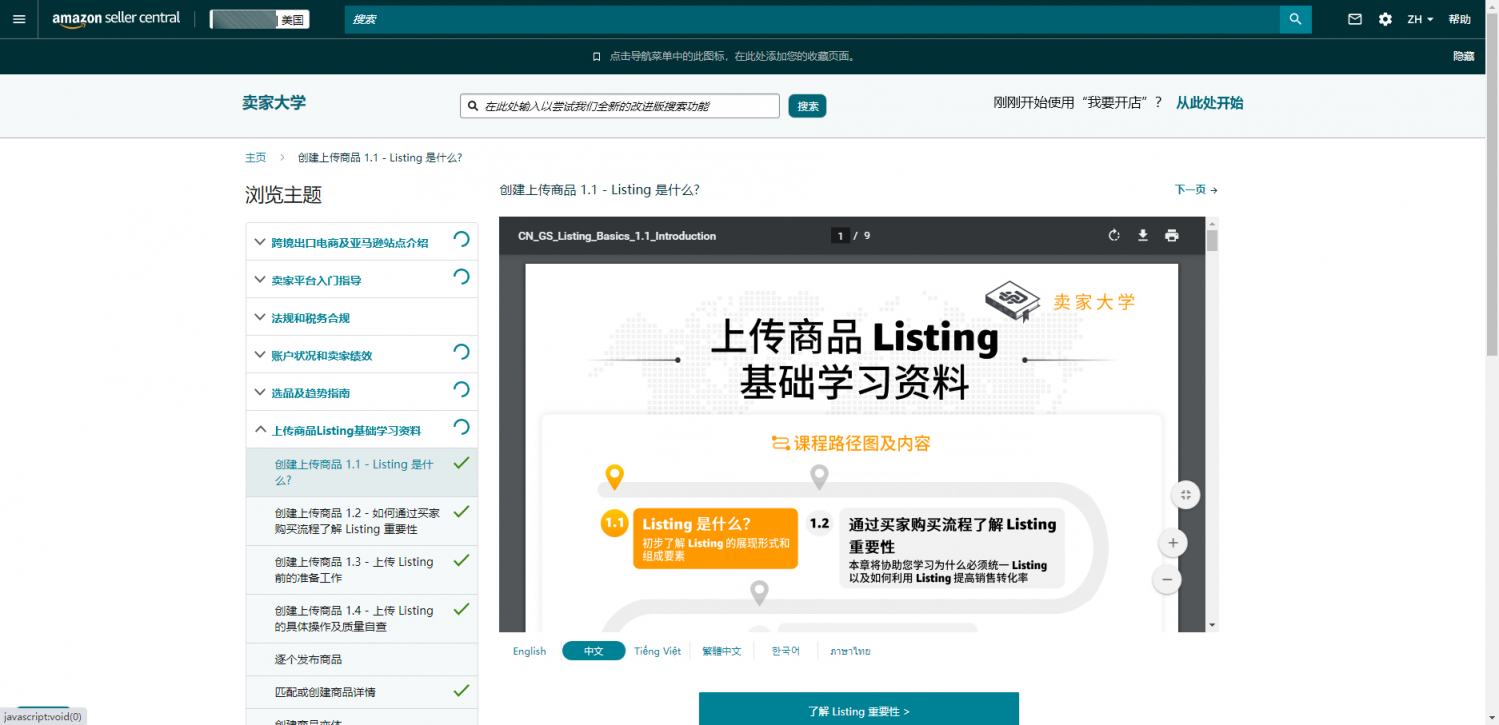The height and width of the screenshot is (725, 1499).
Task: Click 了解 Listing 重要性 button
Action: (859, 709)
